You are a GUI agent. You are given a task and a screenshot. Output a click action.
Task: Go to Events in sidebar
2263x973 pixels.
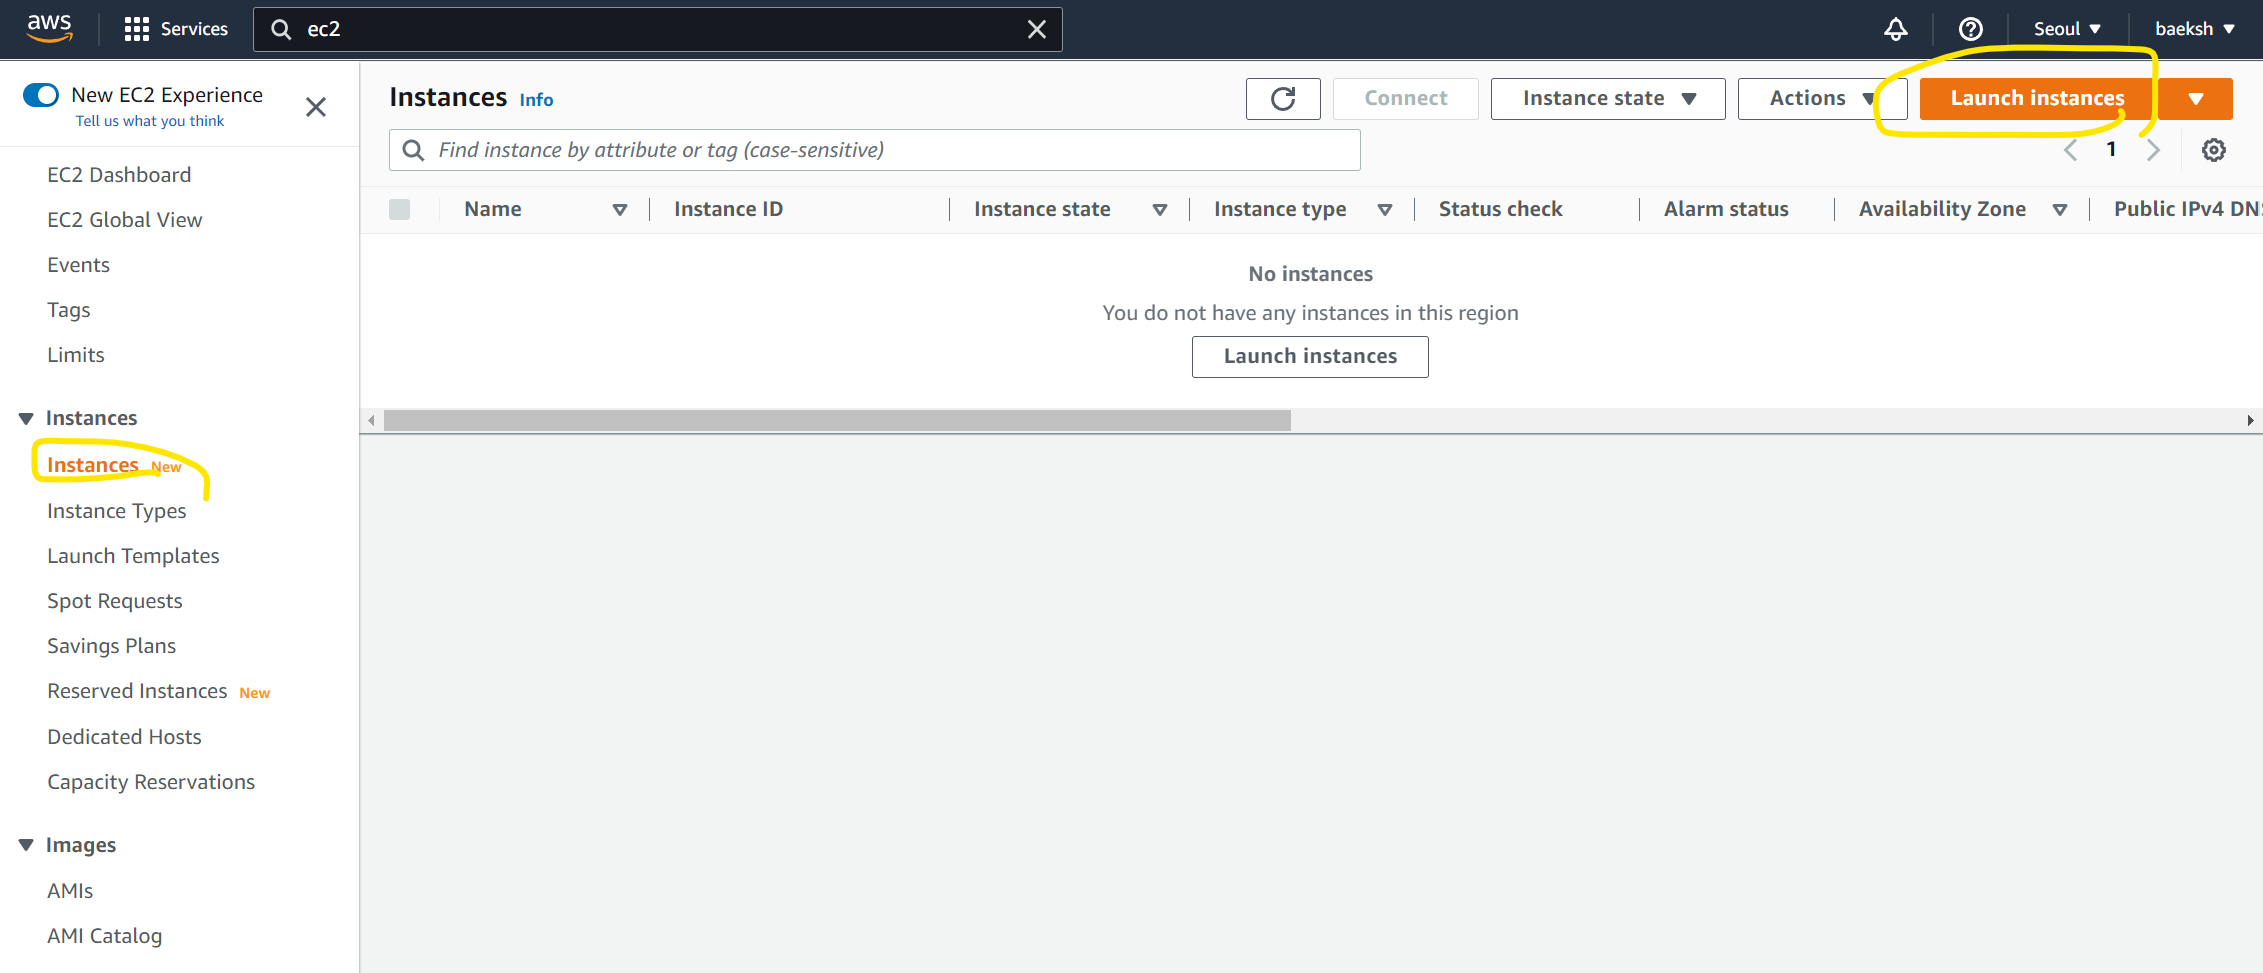click(78, 265)
